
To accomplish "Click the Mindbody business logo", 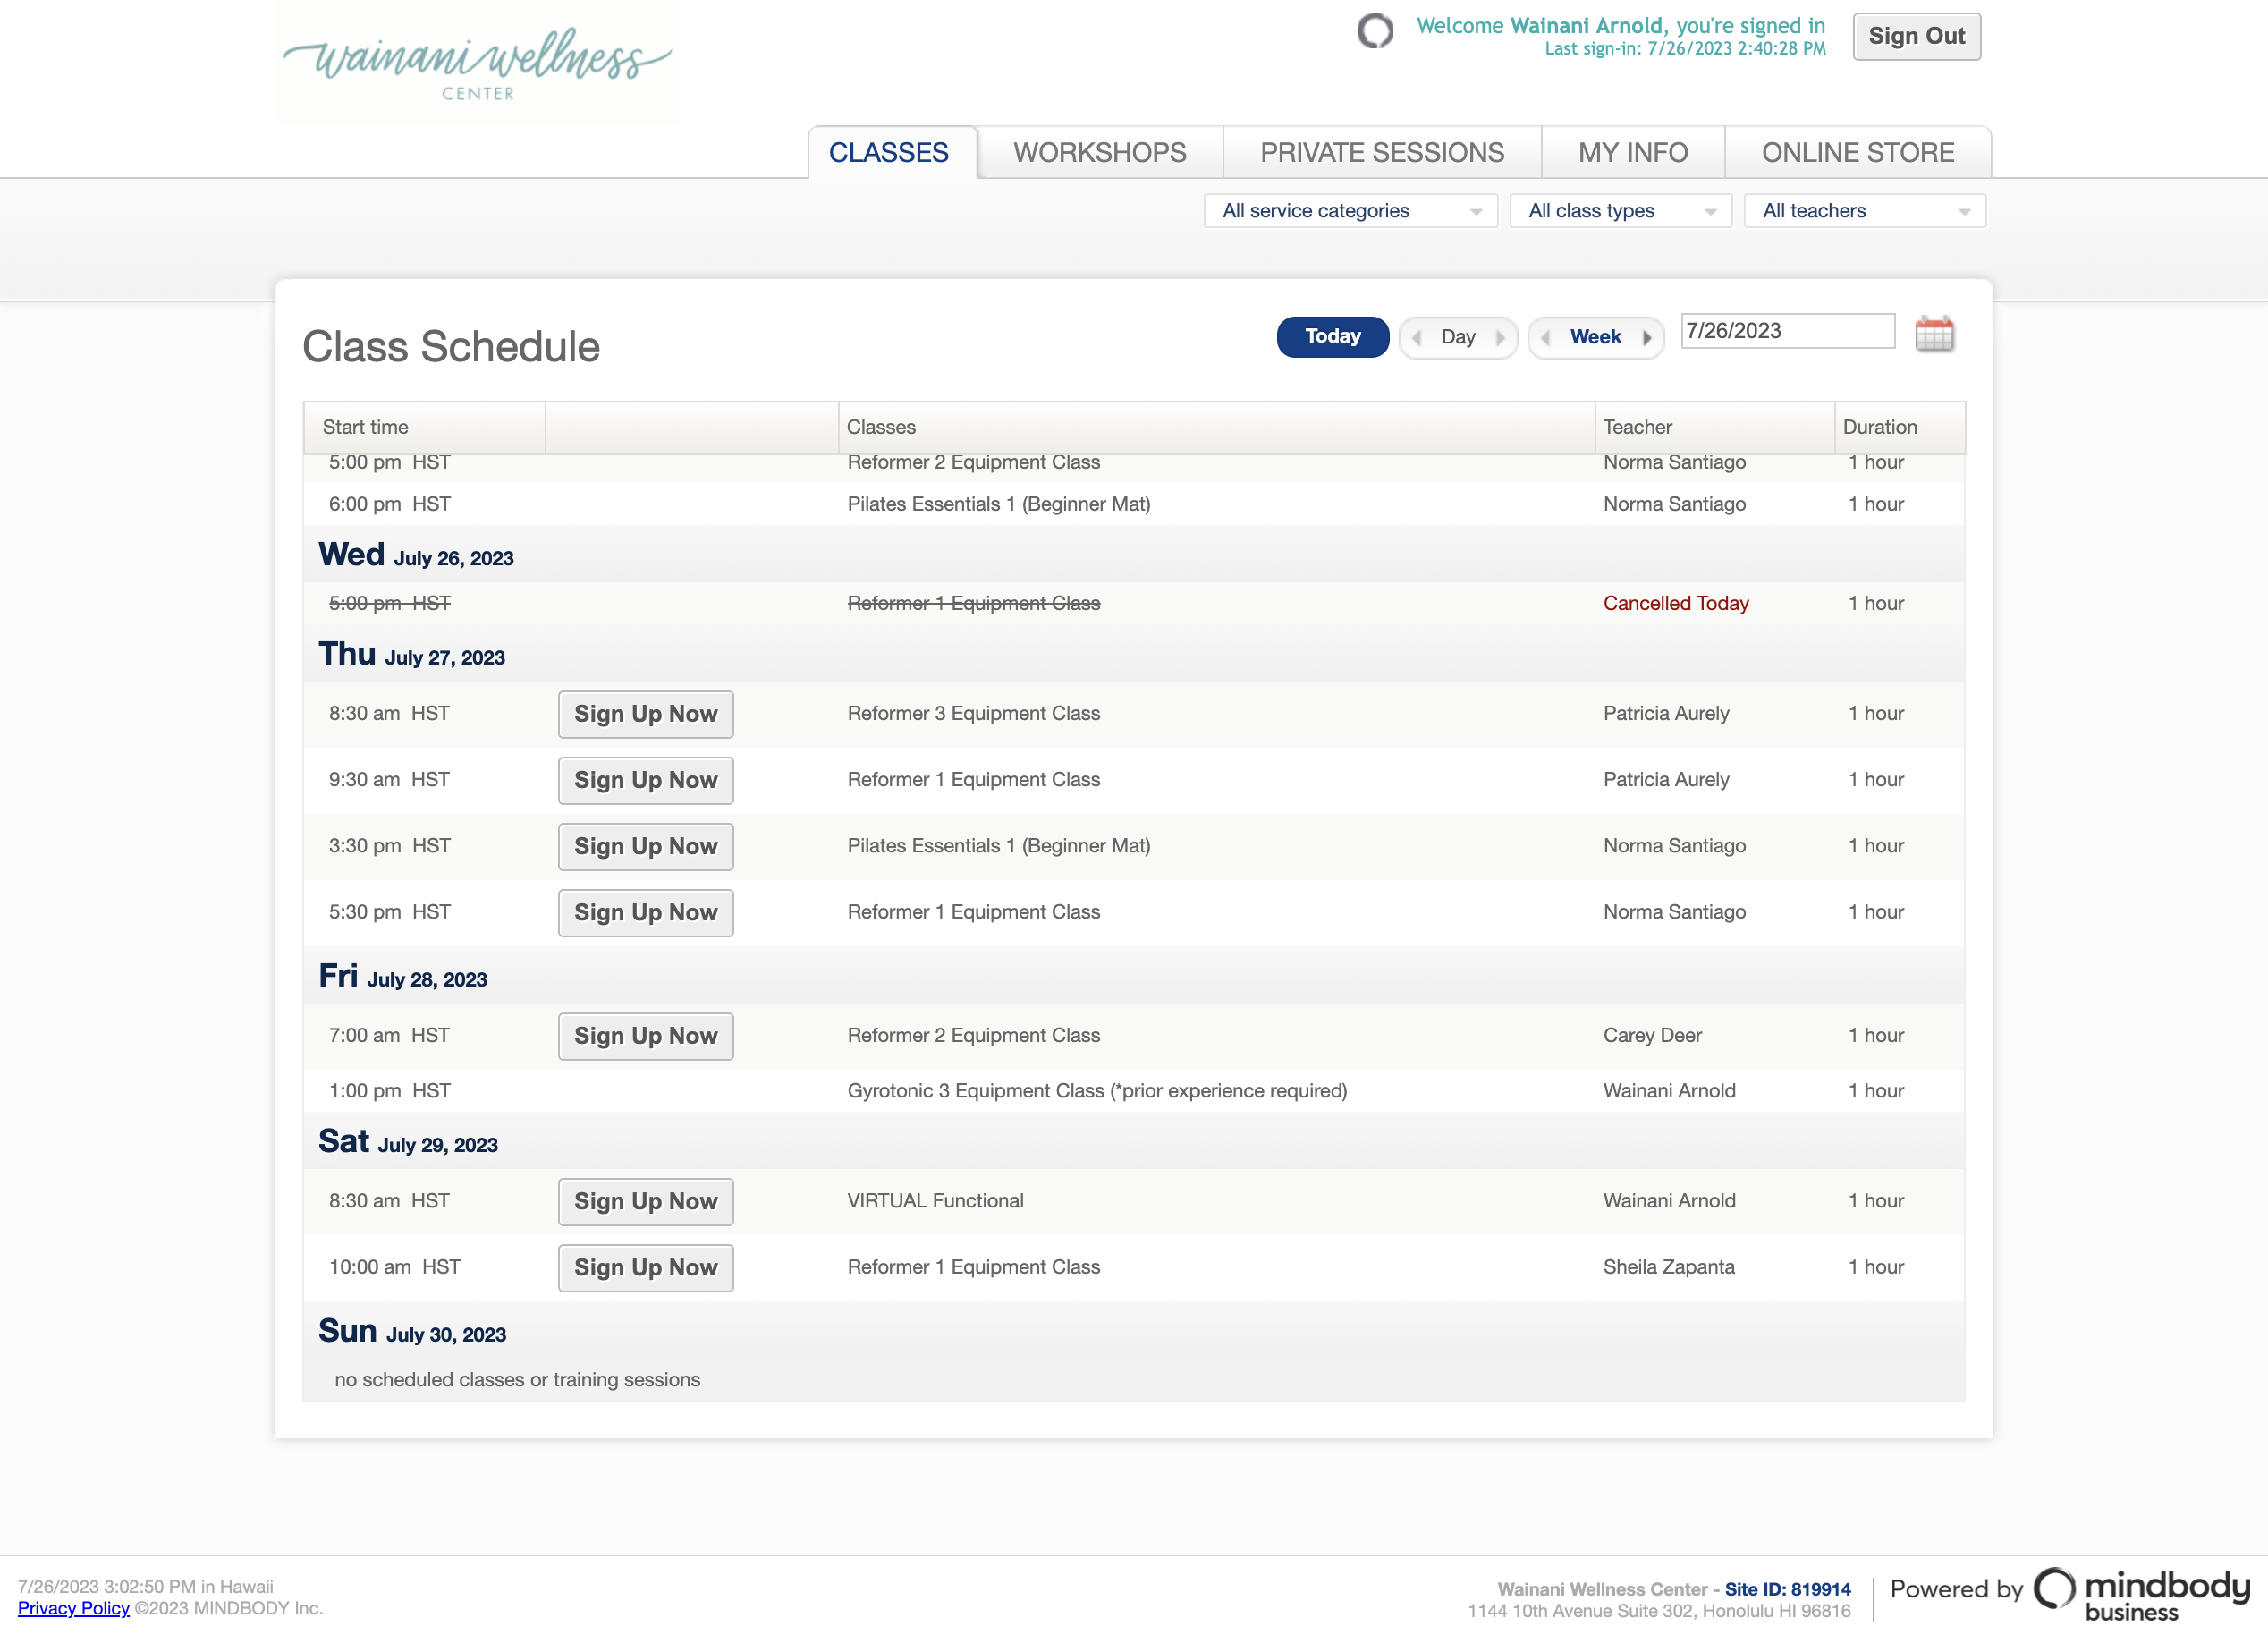I will click(x=2142, y=1593).
